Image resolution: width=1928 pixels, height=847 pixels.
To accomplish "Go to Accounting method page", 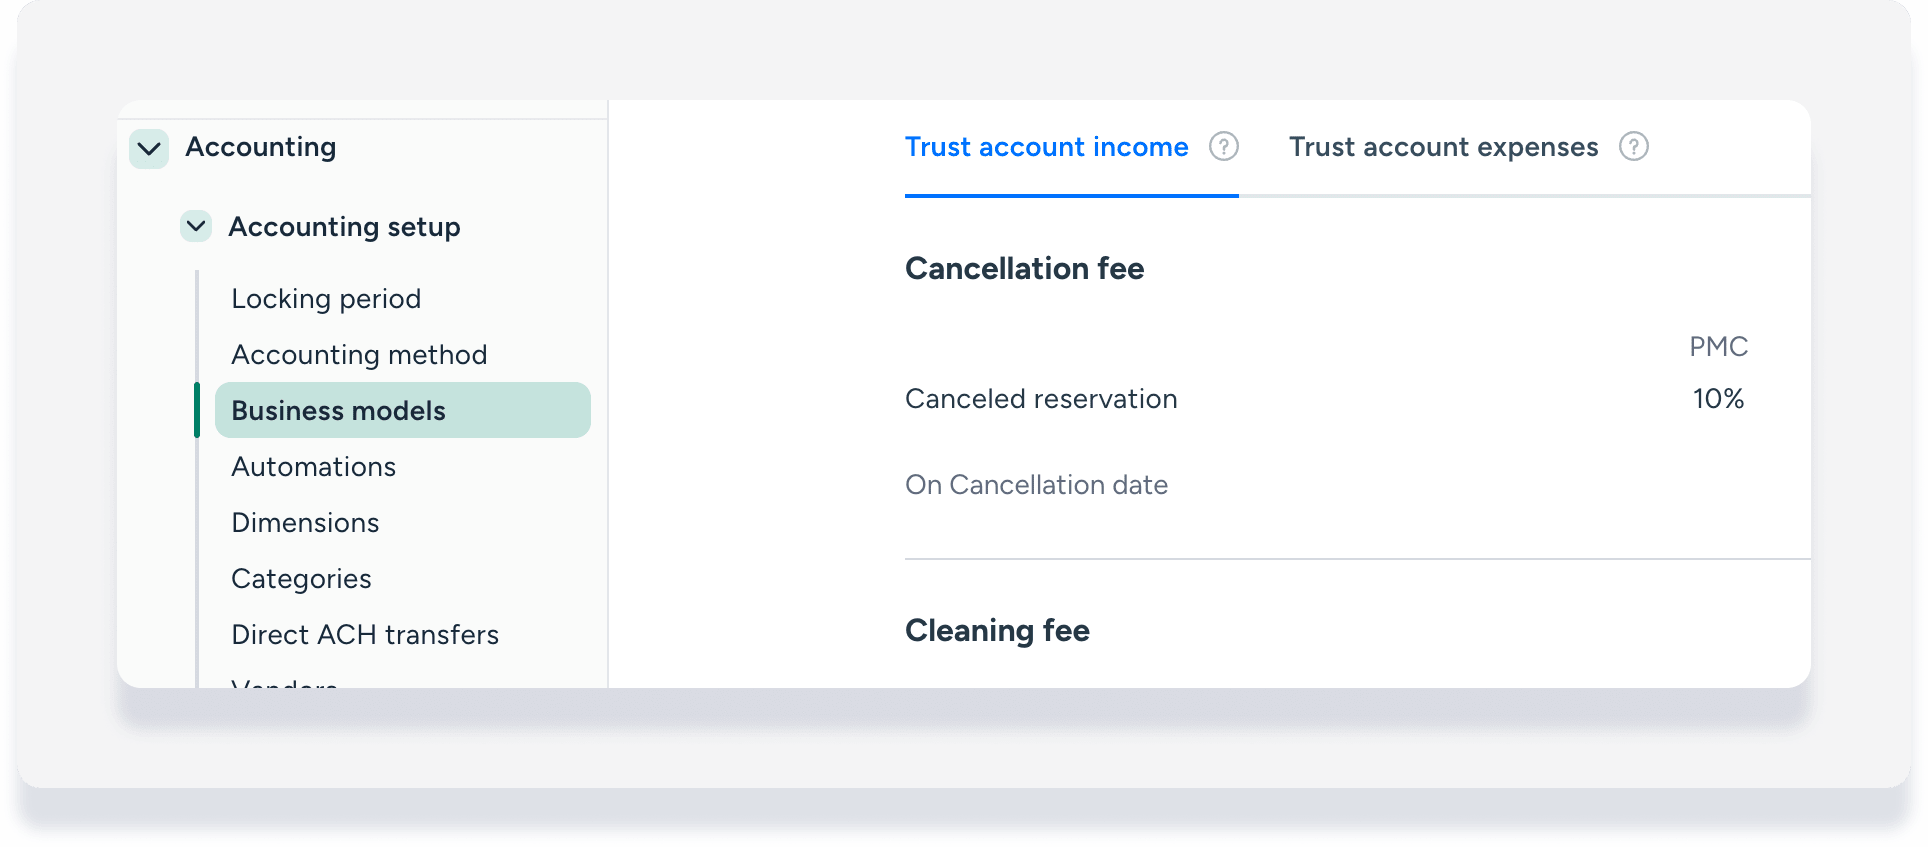I will [359, 355].
